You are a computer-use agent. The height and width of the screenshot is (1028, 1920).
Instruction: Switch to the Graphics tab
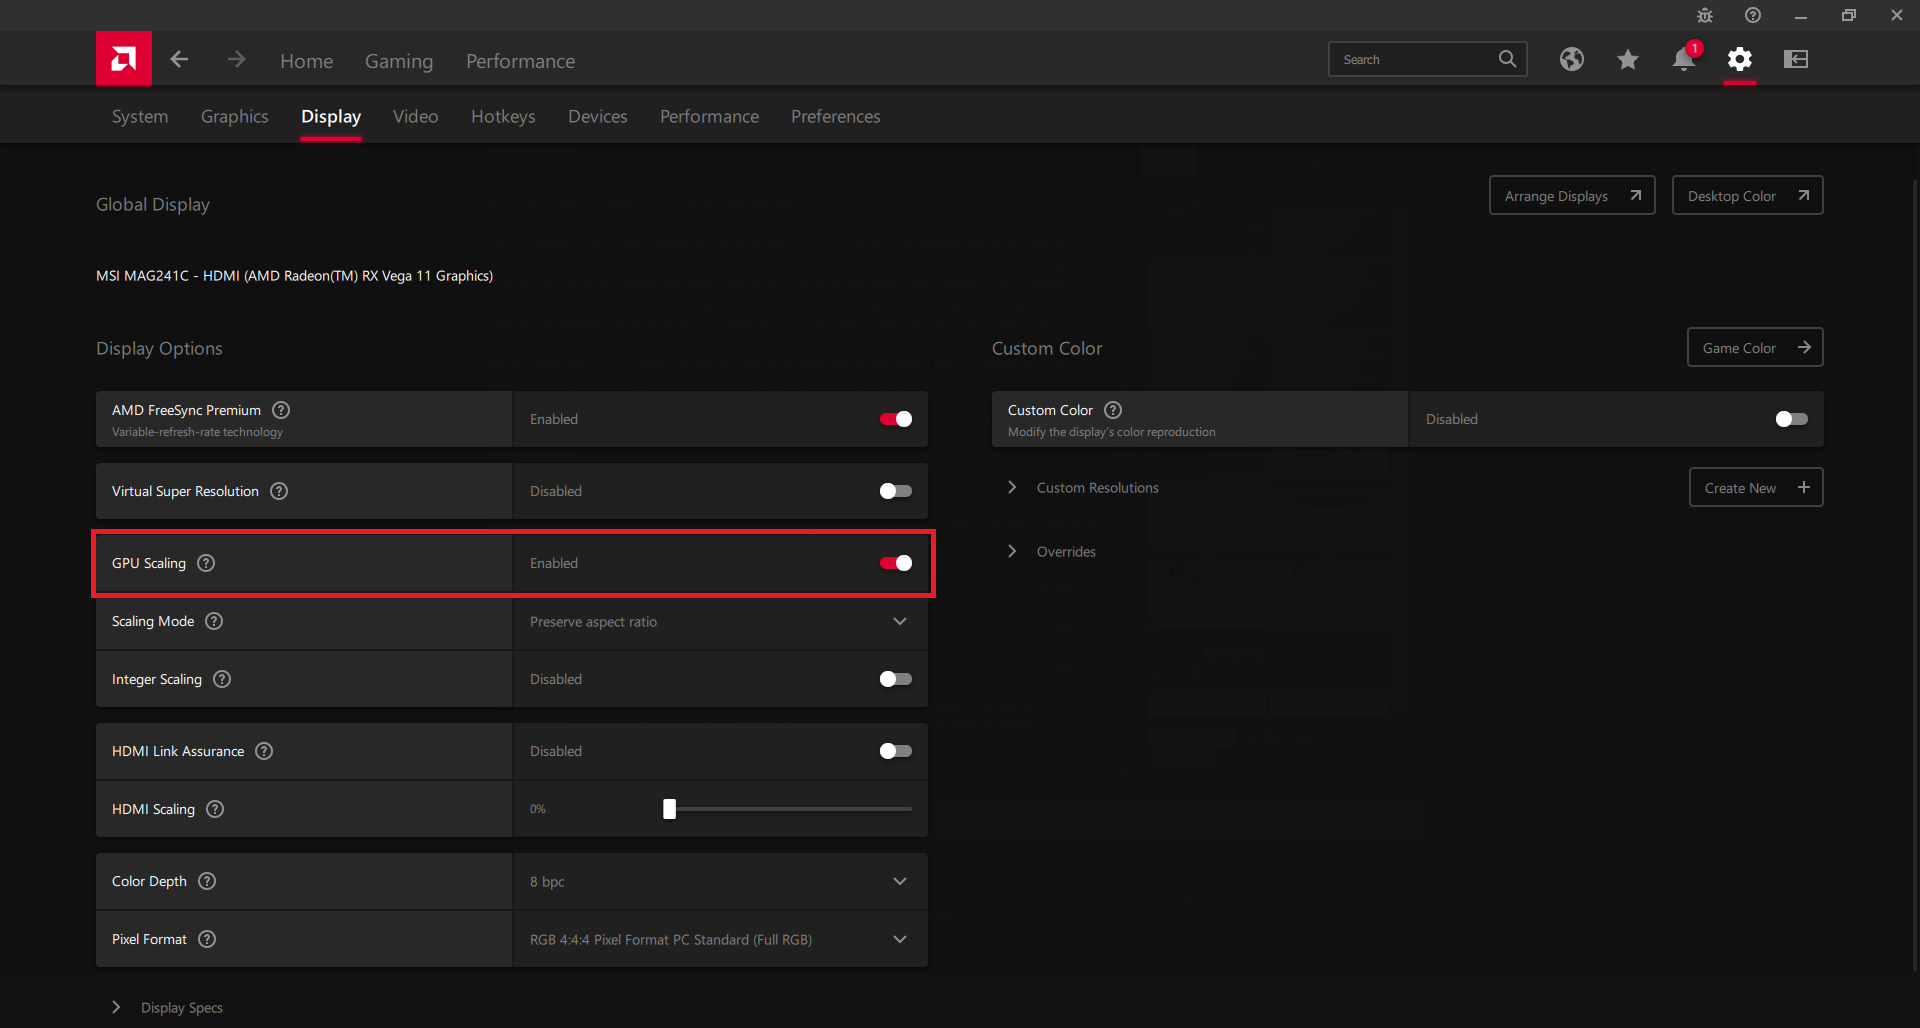click(234, 117)
